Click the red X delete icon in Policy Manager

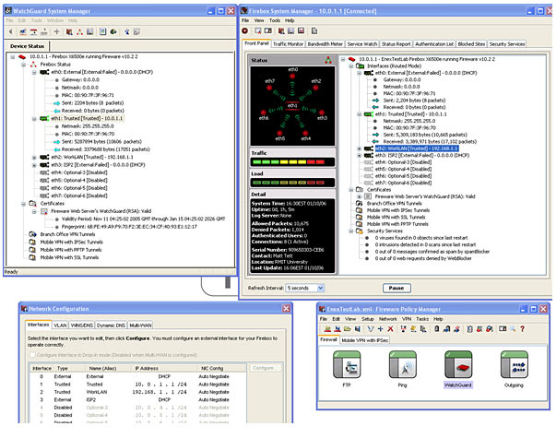pyautogui.click(x=390, y=329)
